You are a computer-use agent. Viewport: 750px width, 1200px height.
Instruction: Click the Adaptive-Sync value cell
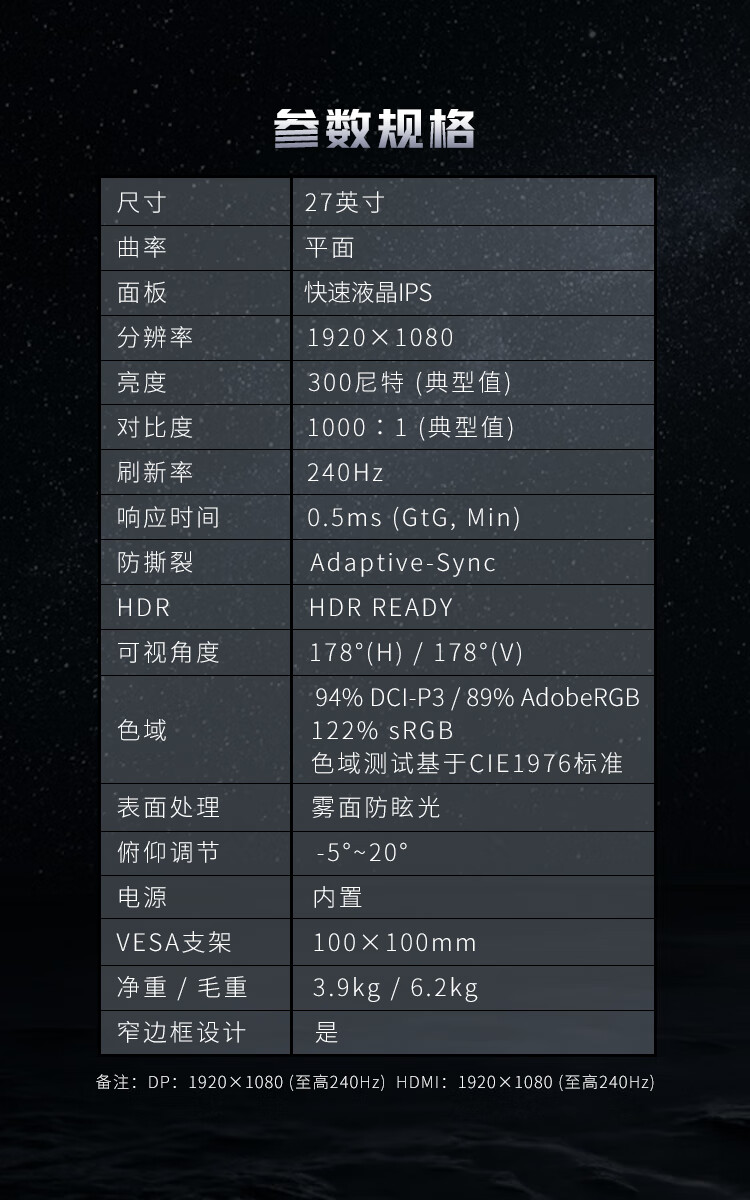[x=403, y=563]
